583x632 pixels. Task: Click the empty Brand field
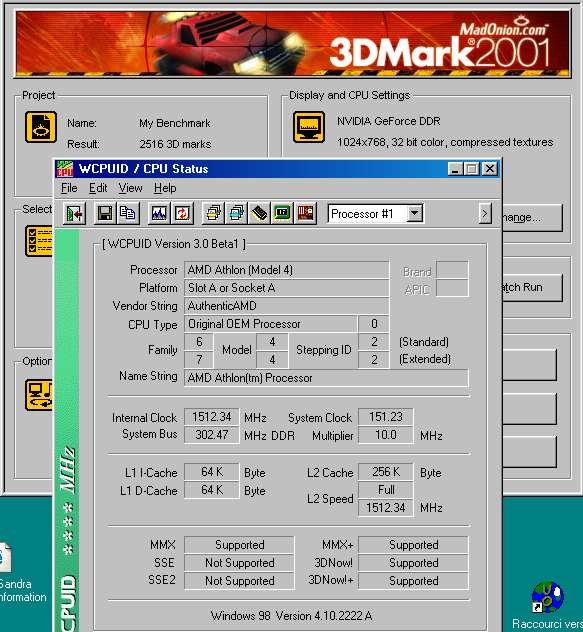(452, 270)
